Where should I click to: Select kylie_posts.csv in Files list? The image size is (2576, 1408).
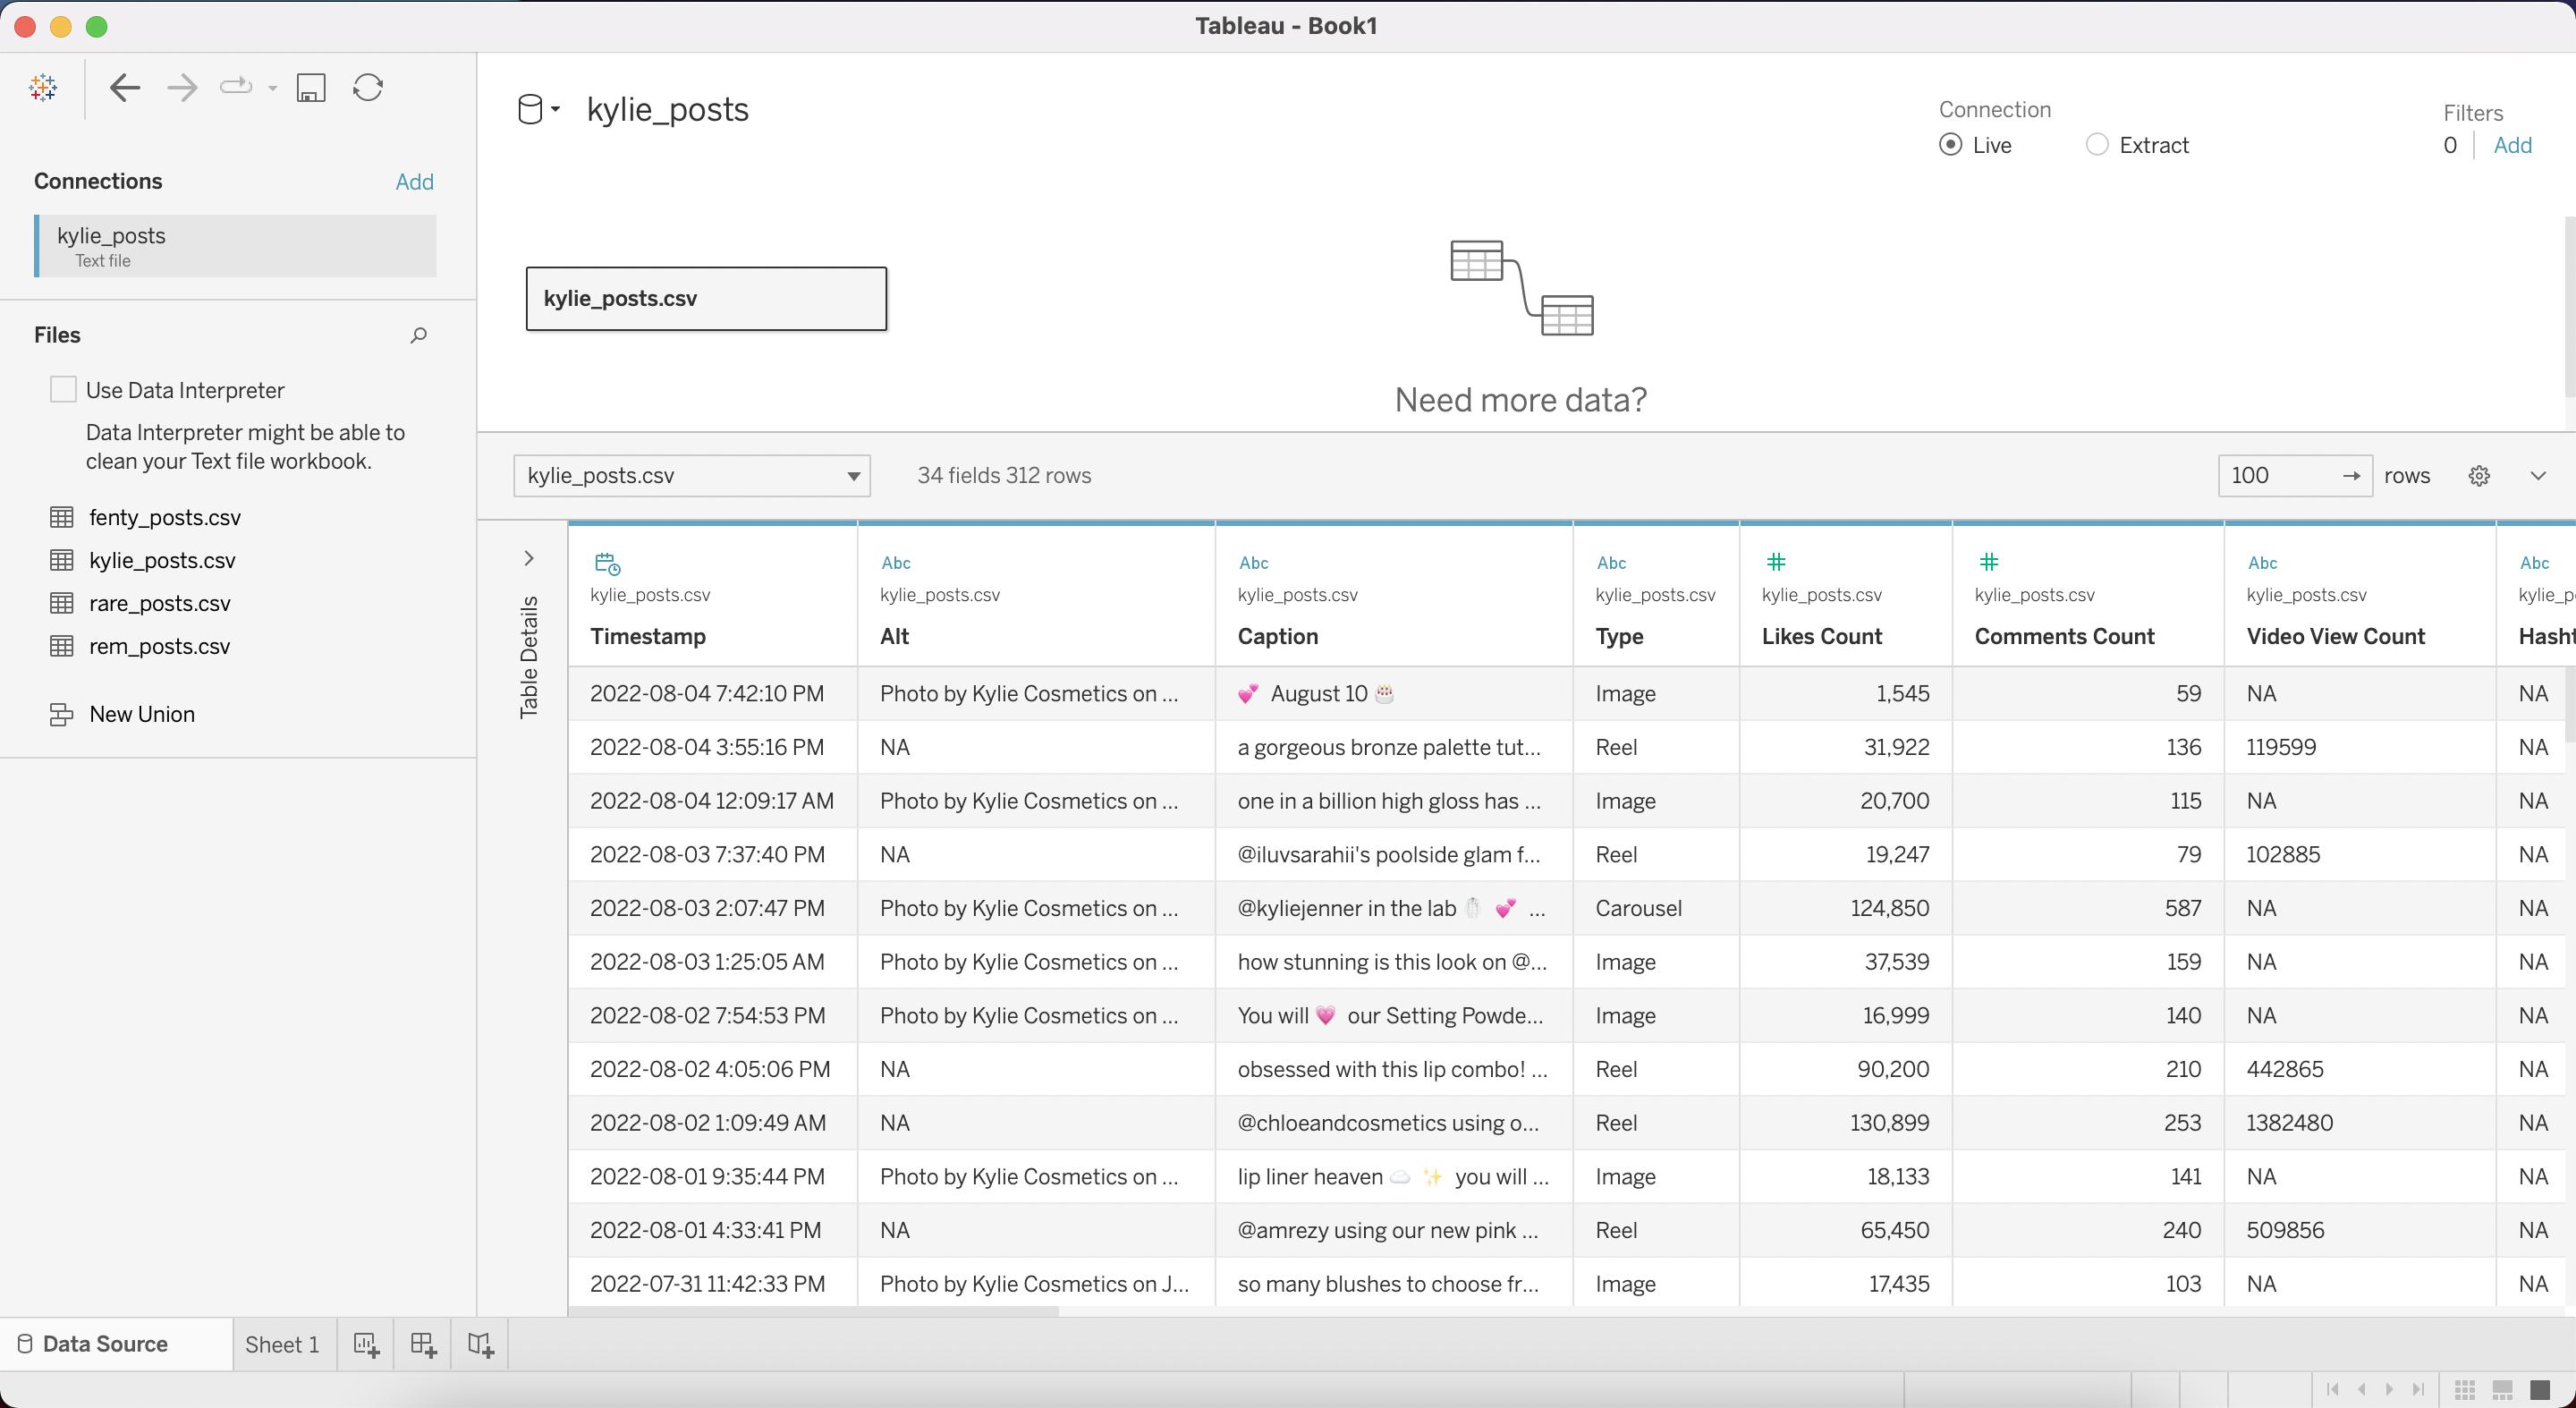pyautogui.click(x=162, y=560)
